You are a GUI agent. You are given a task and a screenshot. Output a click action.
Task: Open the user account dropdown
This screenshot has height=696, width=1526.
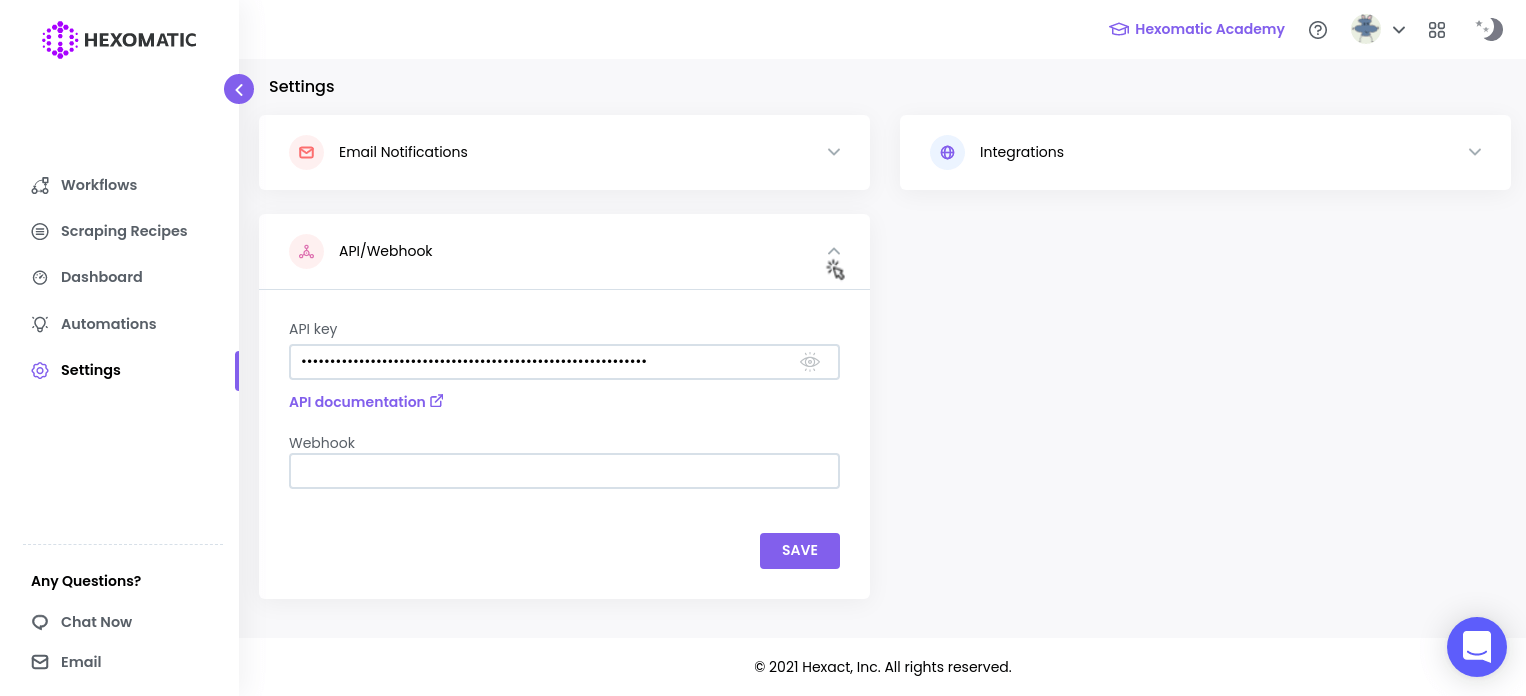(x=1399, y=30)
